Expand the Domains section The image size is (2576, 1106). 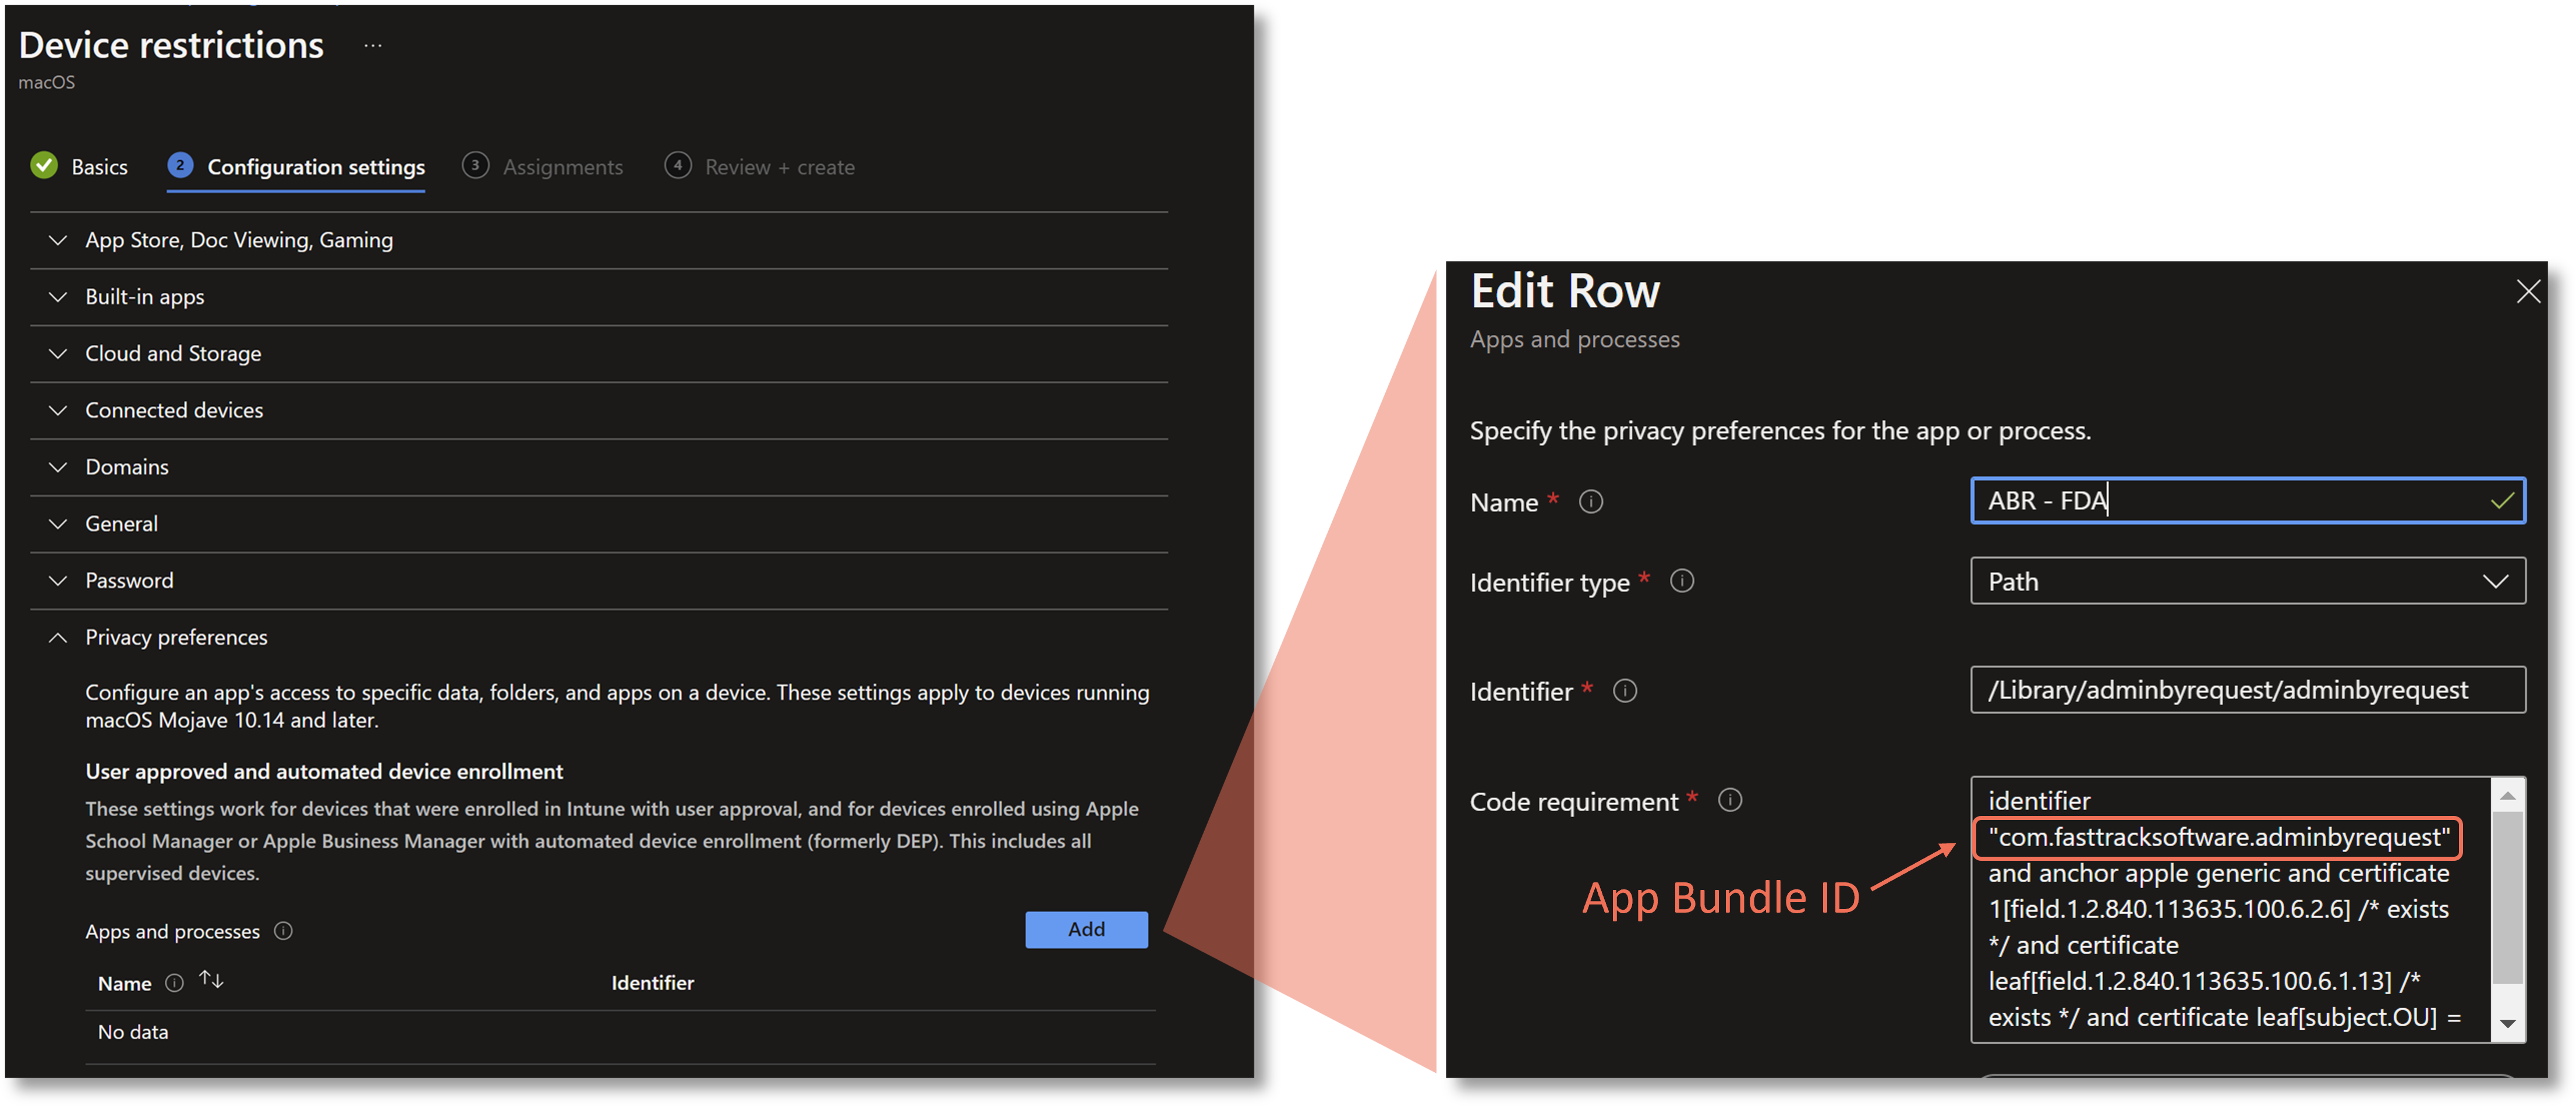(x=599, y=467)
